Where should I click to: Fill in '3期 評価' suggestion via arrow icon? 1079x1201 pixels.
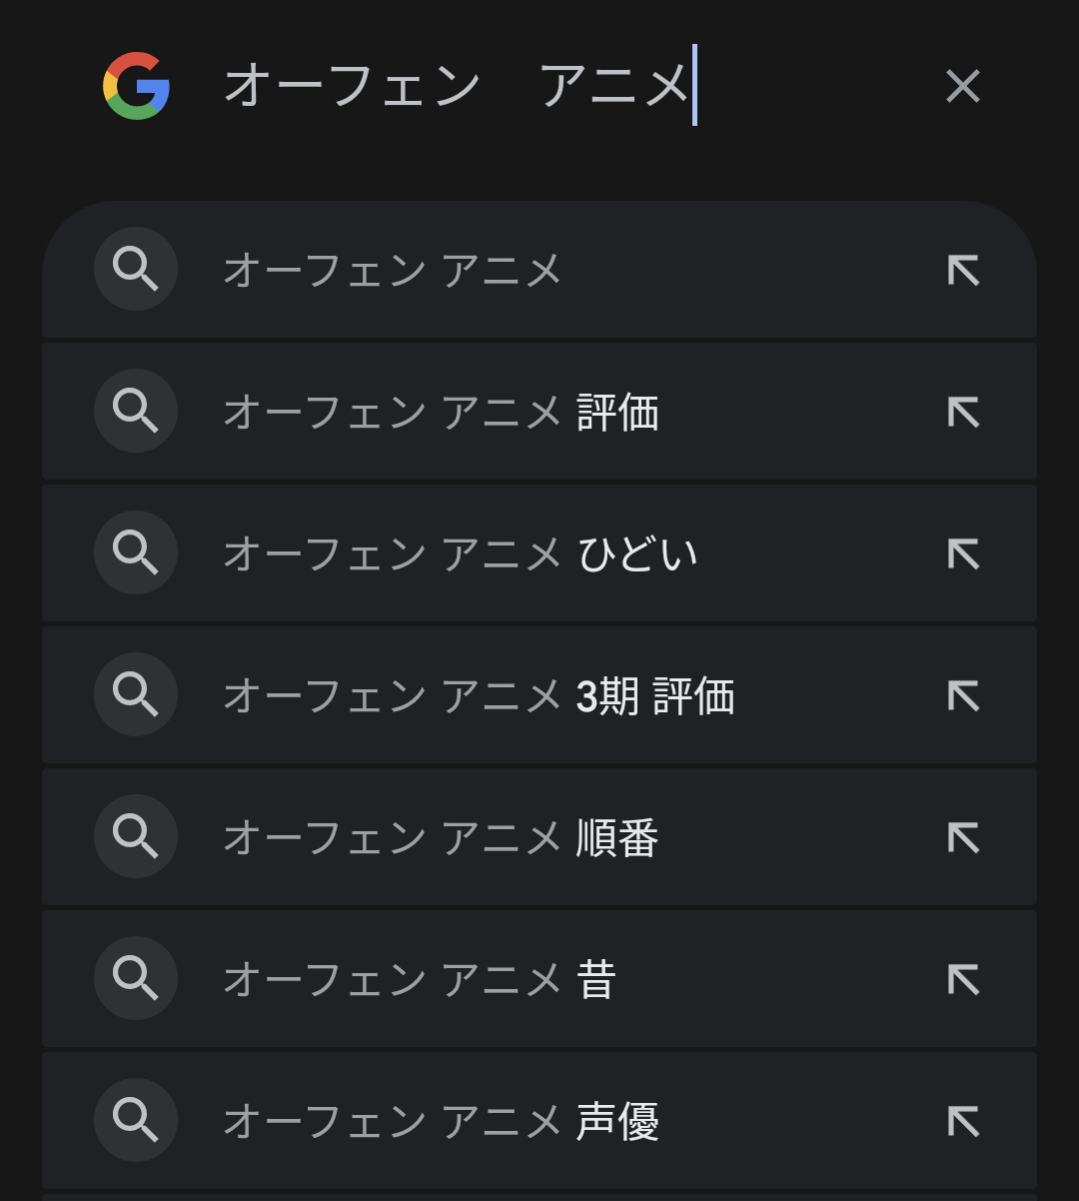pos(963,696)
